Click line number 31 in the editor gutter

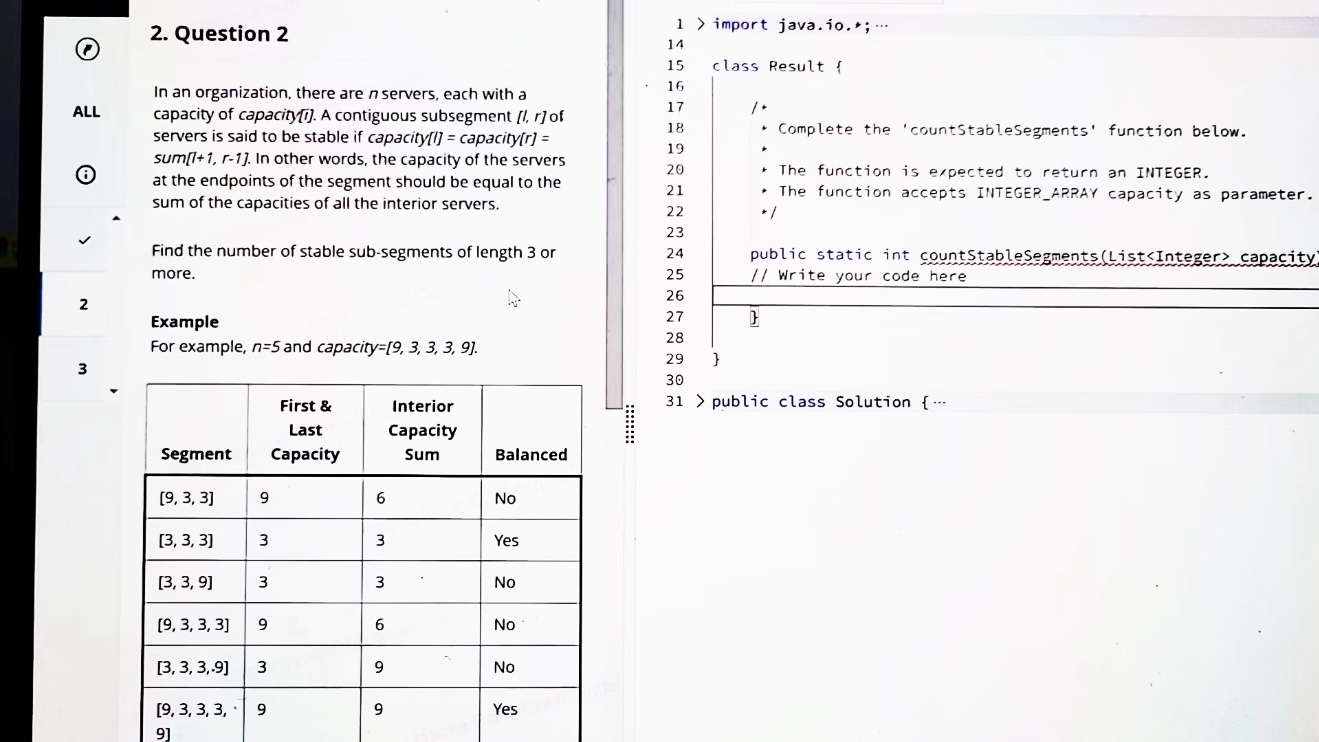[675, 401]
